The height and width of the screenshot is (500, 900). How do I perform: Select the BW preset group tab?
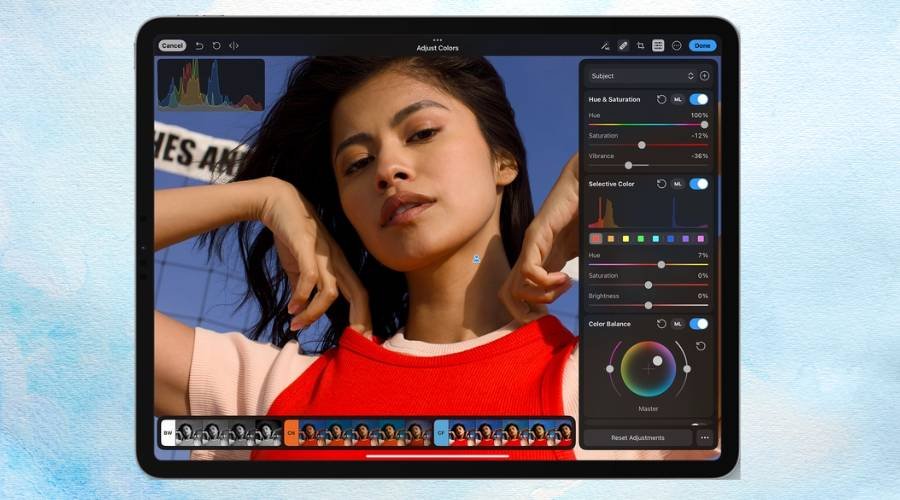(167, 432)
